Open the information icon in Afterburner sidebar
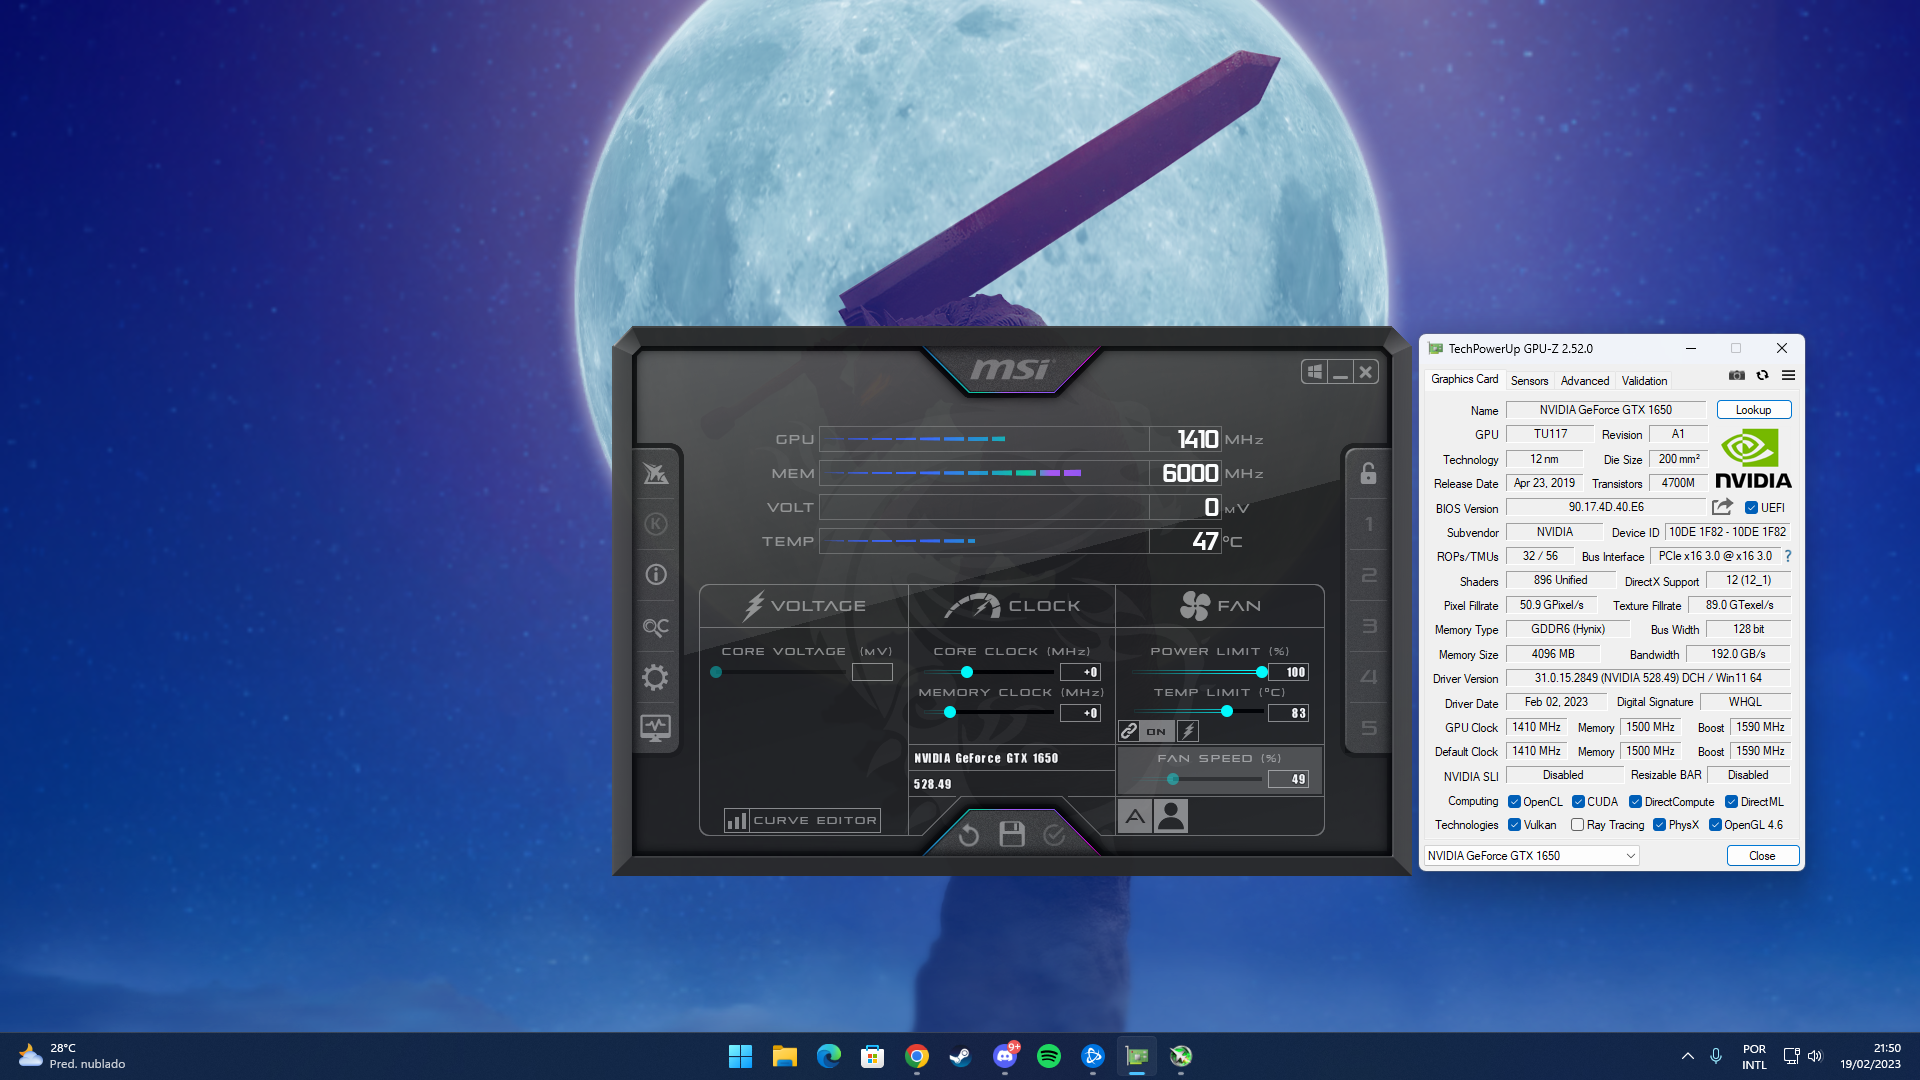1920x1080 pixels. coord(656,575)
